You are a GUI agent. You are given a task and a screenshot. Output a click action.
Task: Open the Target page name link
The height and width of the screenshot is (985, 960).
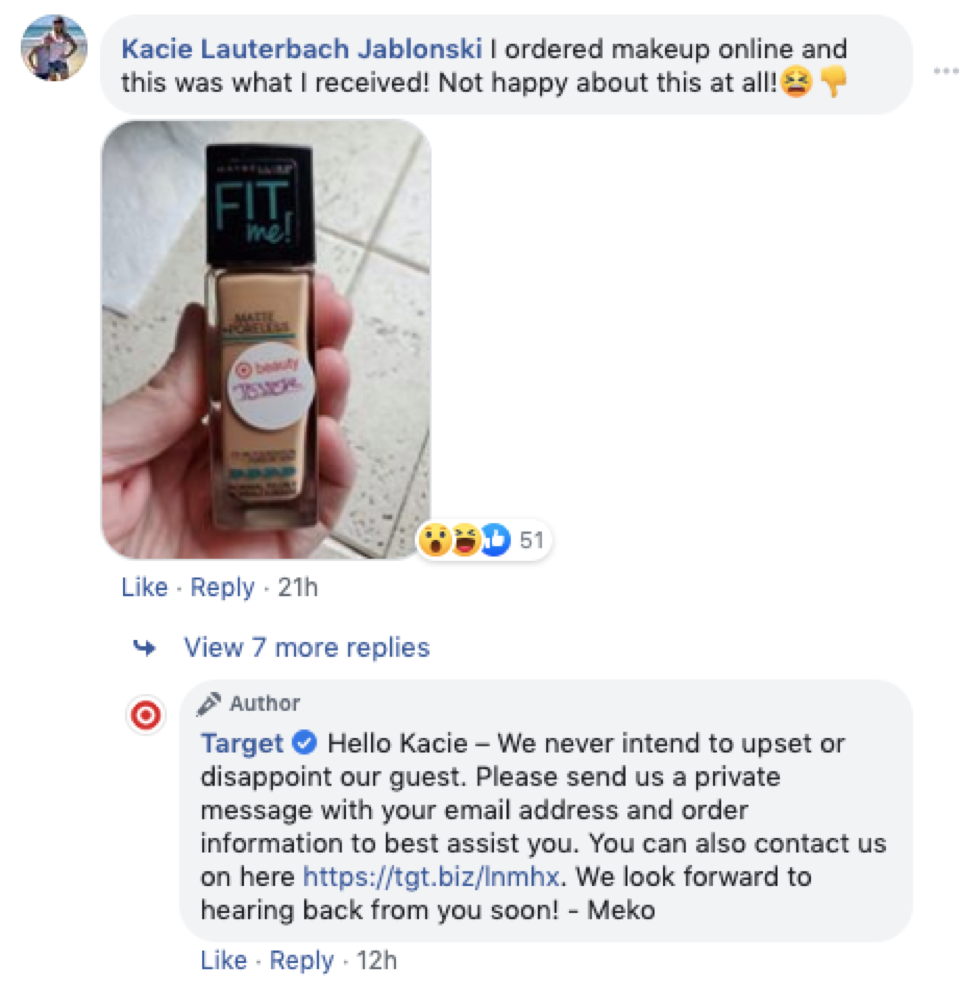point(242,743)
